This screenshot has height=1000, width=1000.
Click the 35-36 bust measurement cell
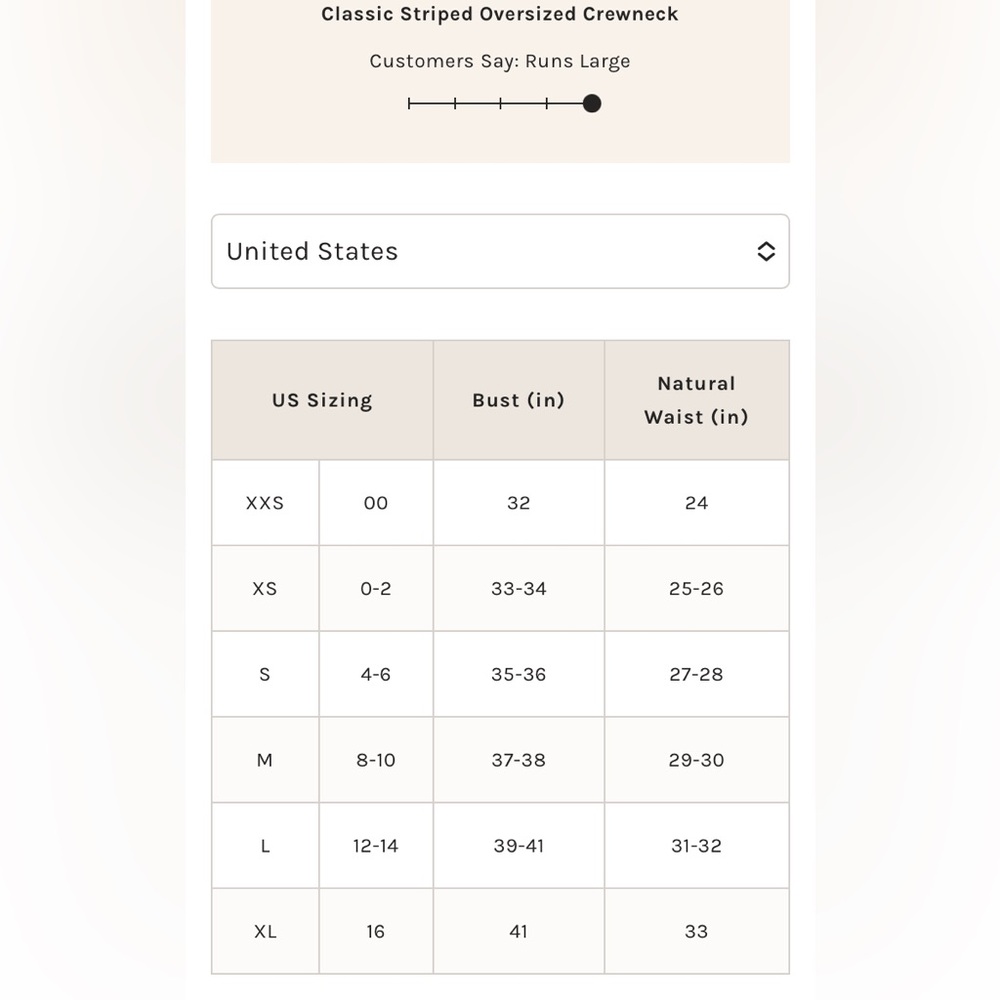coord(518,675)
